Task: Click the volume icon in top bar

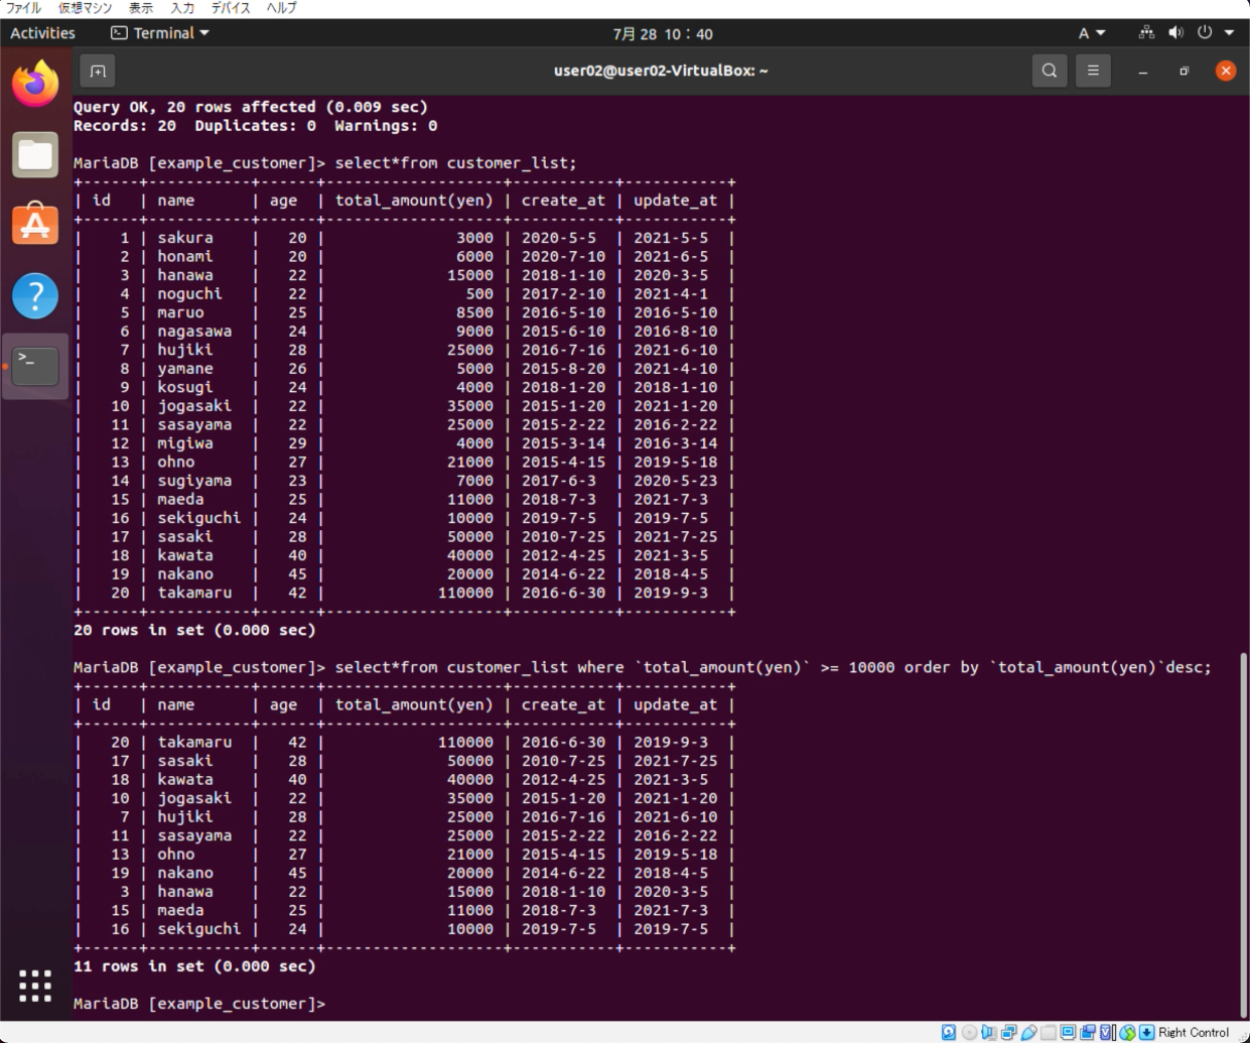Action: coord(1176,33)
